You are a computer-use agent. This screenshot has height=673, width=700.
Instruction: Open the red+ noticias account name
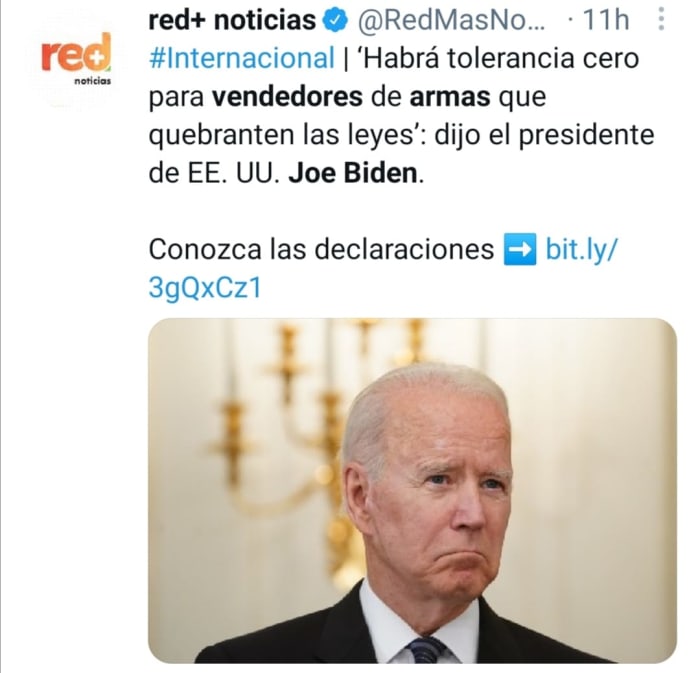[232, 21]
